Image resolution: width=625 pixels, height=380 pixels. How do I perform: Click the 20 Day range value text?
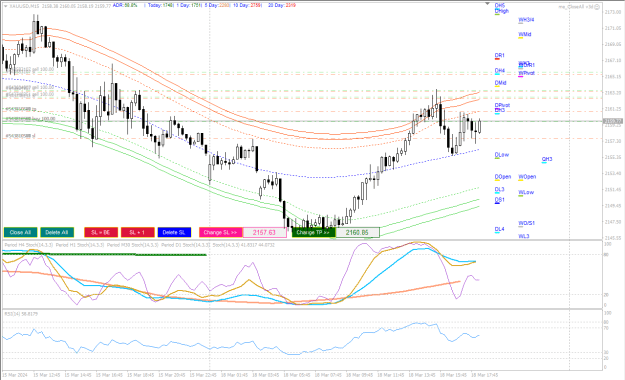282,6
